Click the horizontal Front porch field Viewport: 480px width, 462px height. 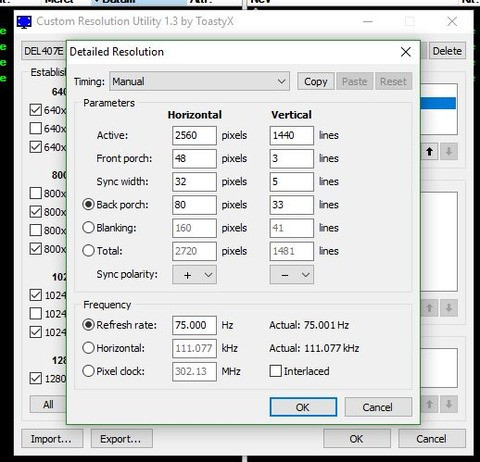tap(194, 158)
